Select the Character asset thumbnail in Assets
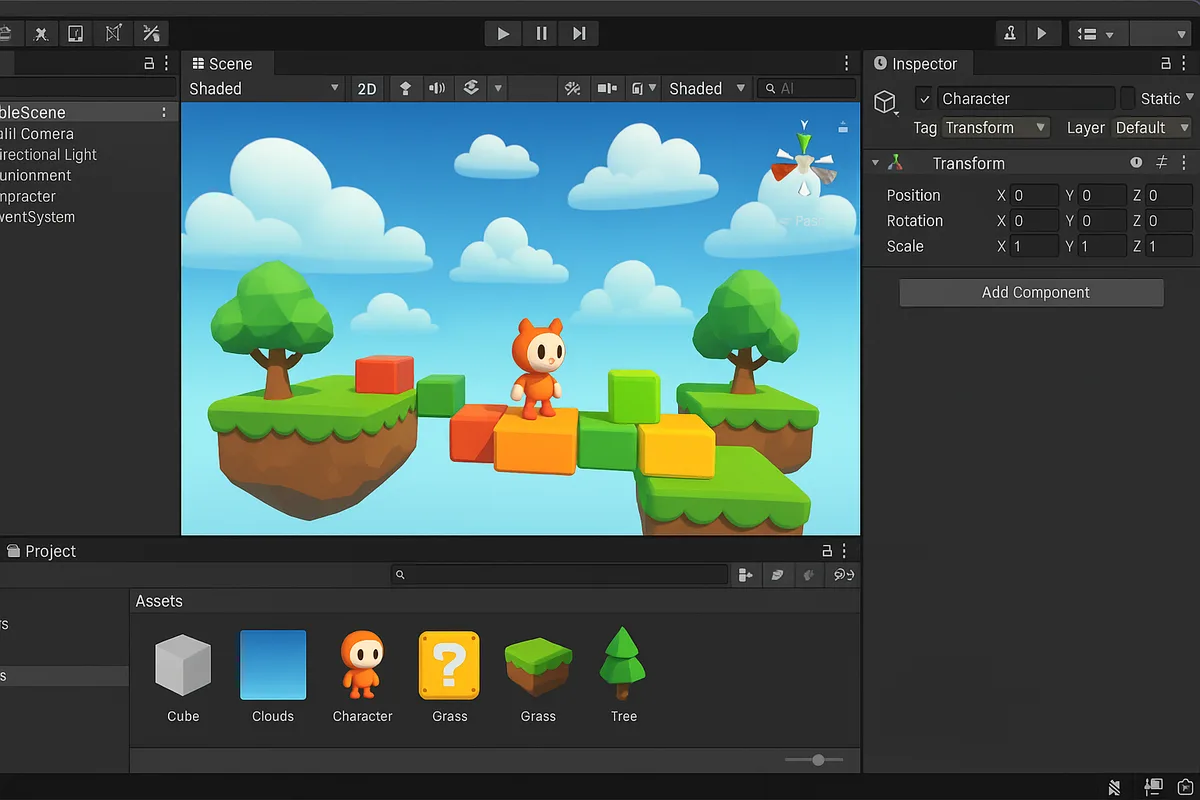The image size is (1200, 800). tap(362, 663)
